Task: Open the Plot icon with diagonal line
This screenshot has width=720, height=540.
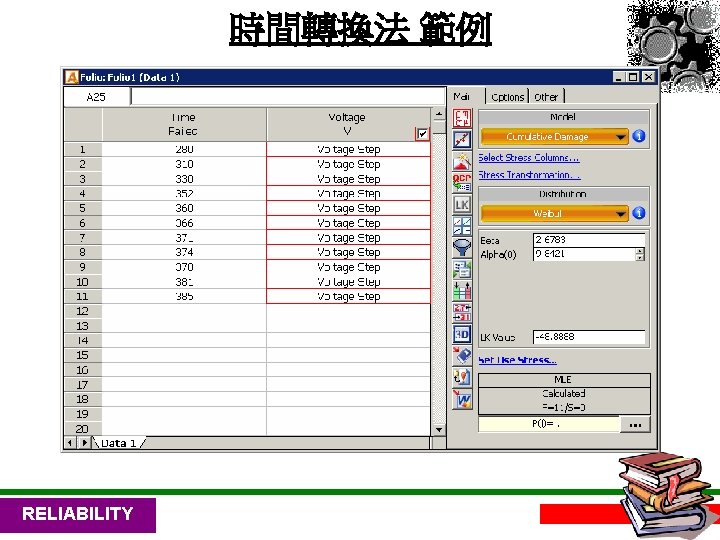Action: click(462, 140)
